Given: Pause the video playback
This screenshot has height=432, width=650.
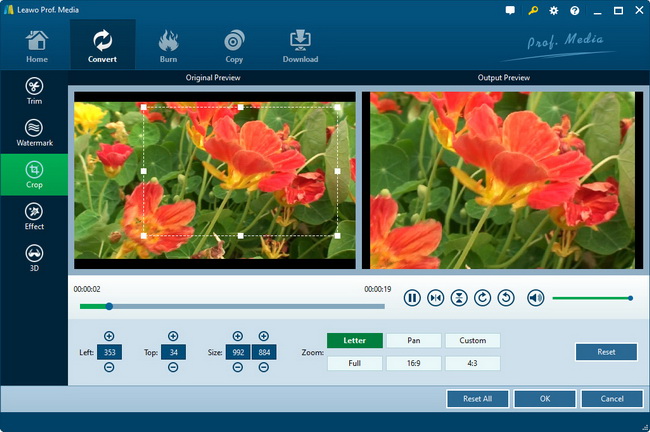Looking at the screenshot, I should pos(412,298).
